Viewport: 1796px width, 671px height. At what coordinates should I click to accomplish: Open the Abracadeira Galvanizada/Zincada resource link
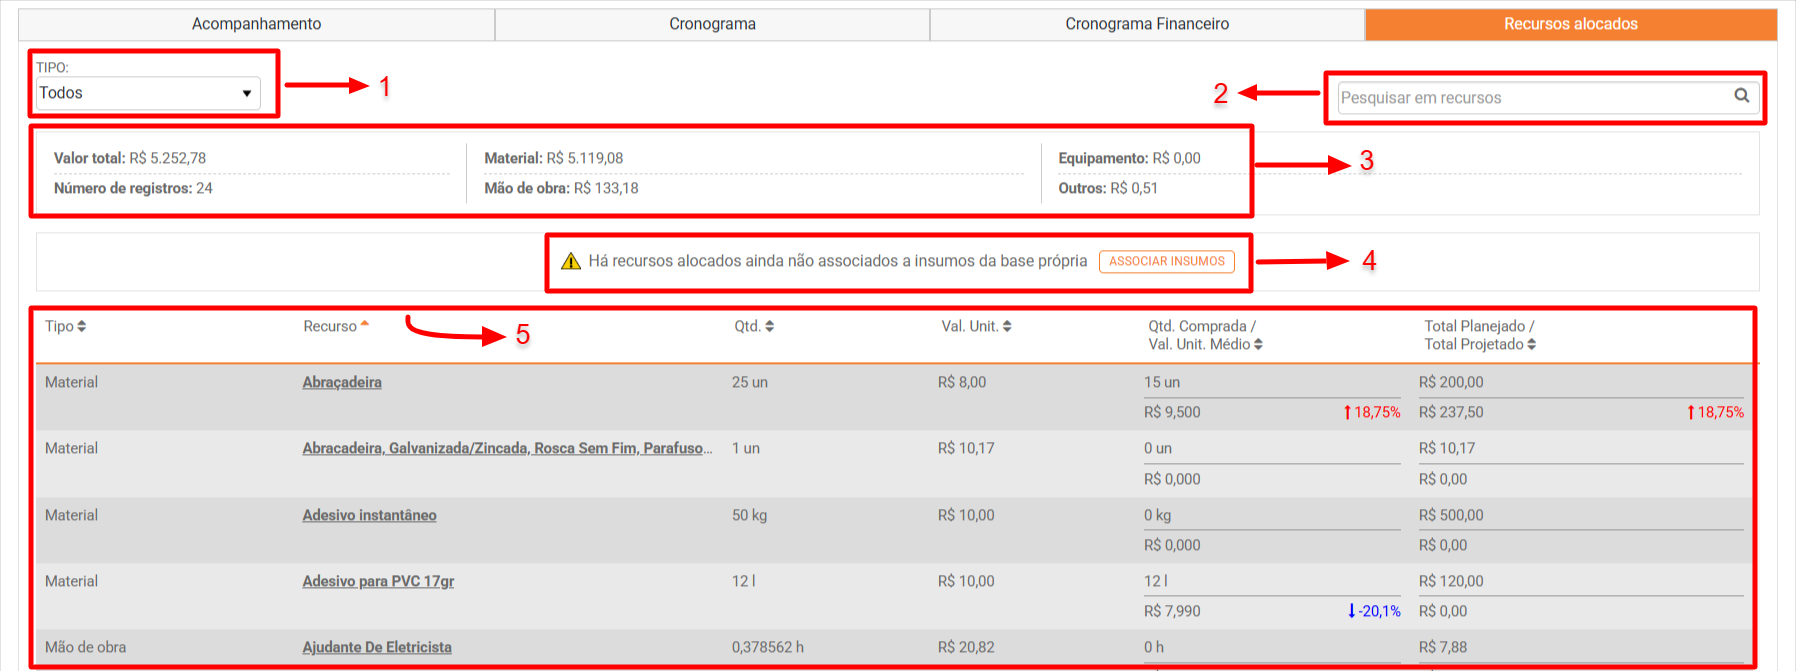[506, 448]
